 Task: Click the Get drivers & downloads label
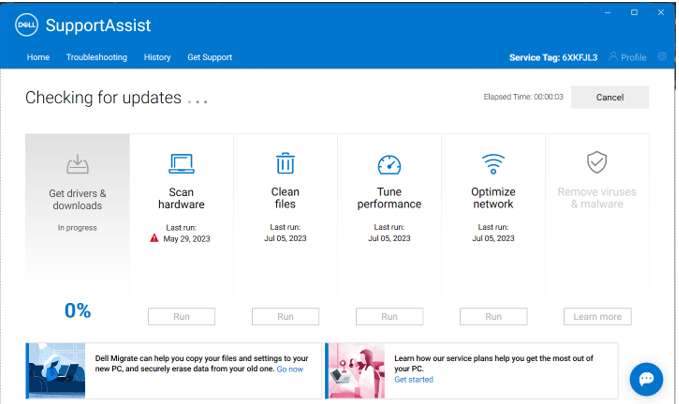[78, 200]
